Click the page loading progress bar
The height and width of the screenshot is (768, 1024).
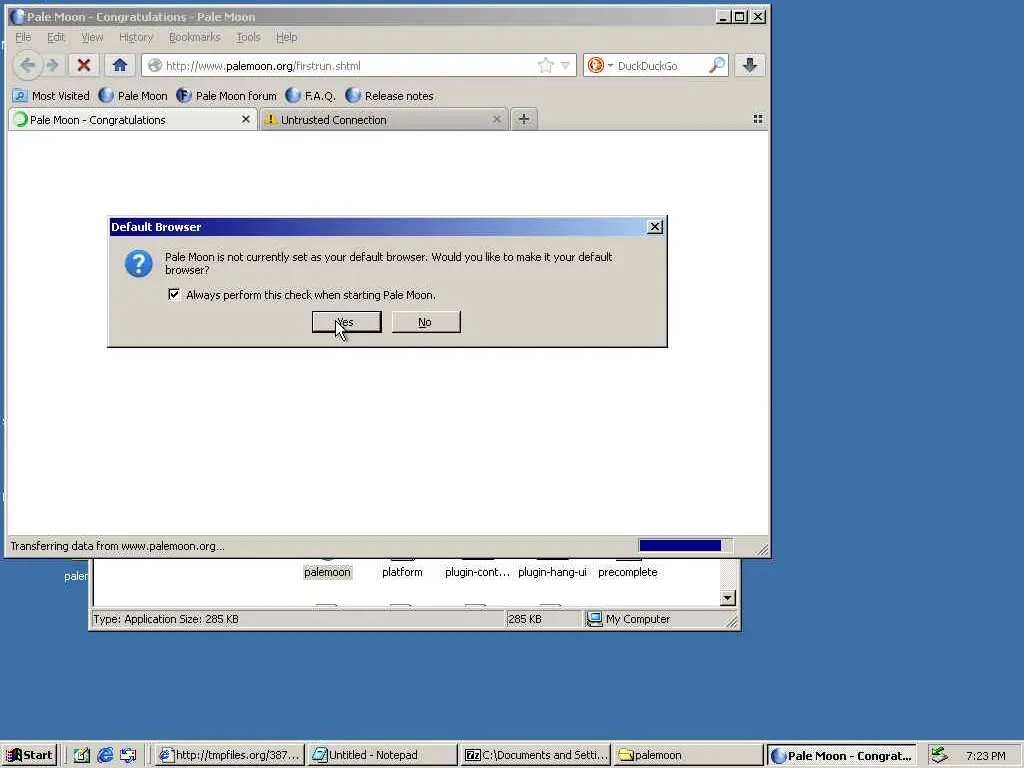click(684, 545)
